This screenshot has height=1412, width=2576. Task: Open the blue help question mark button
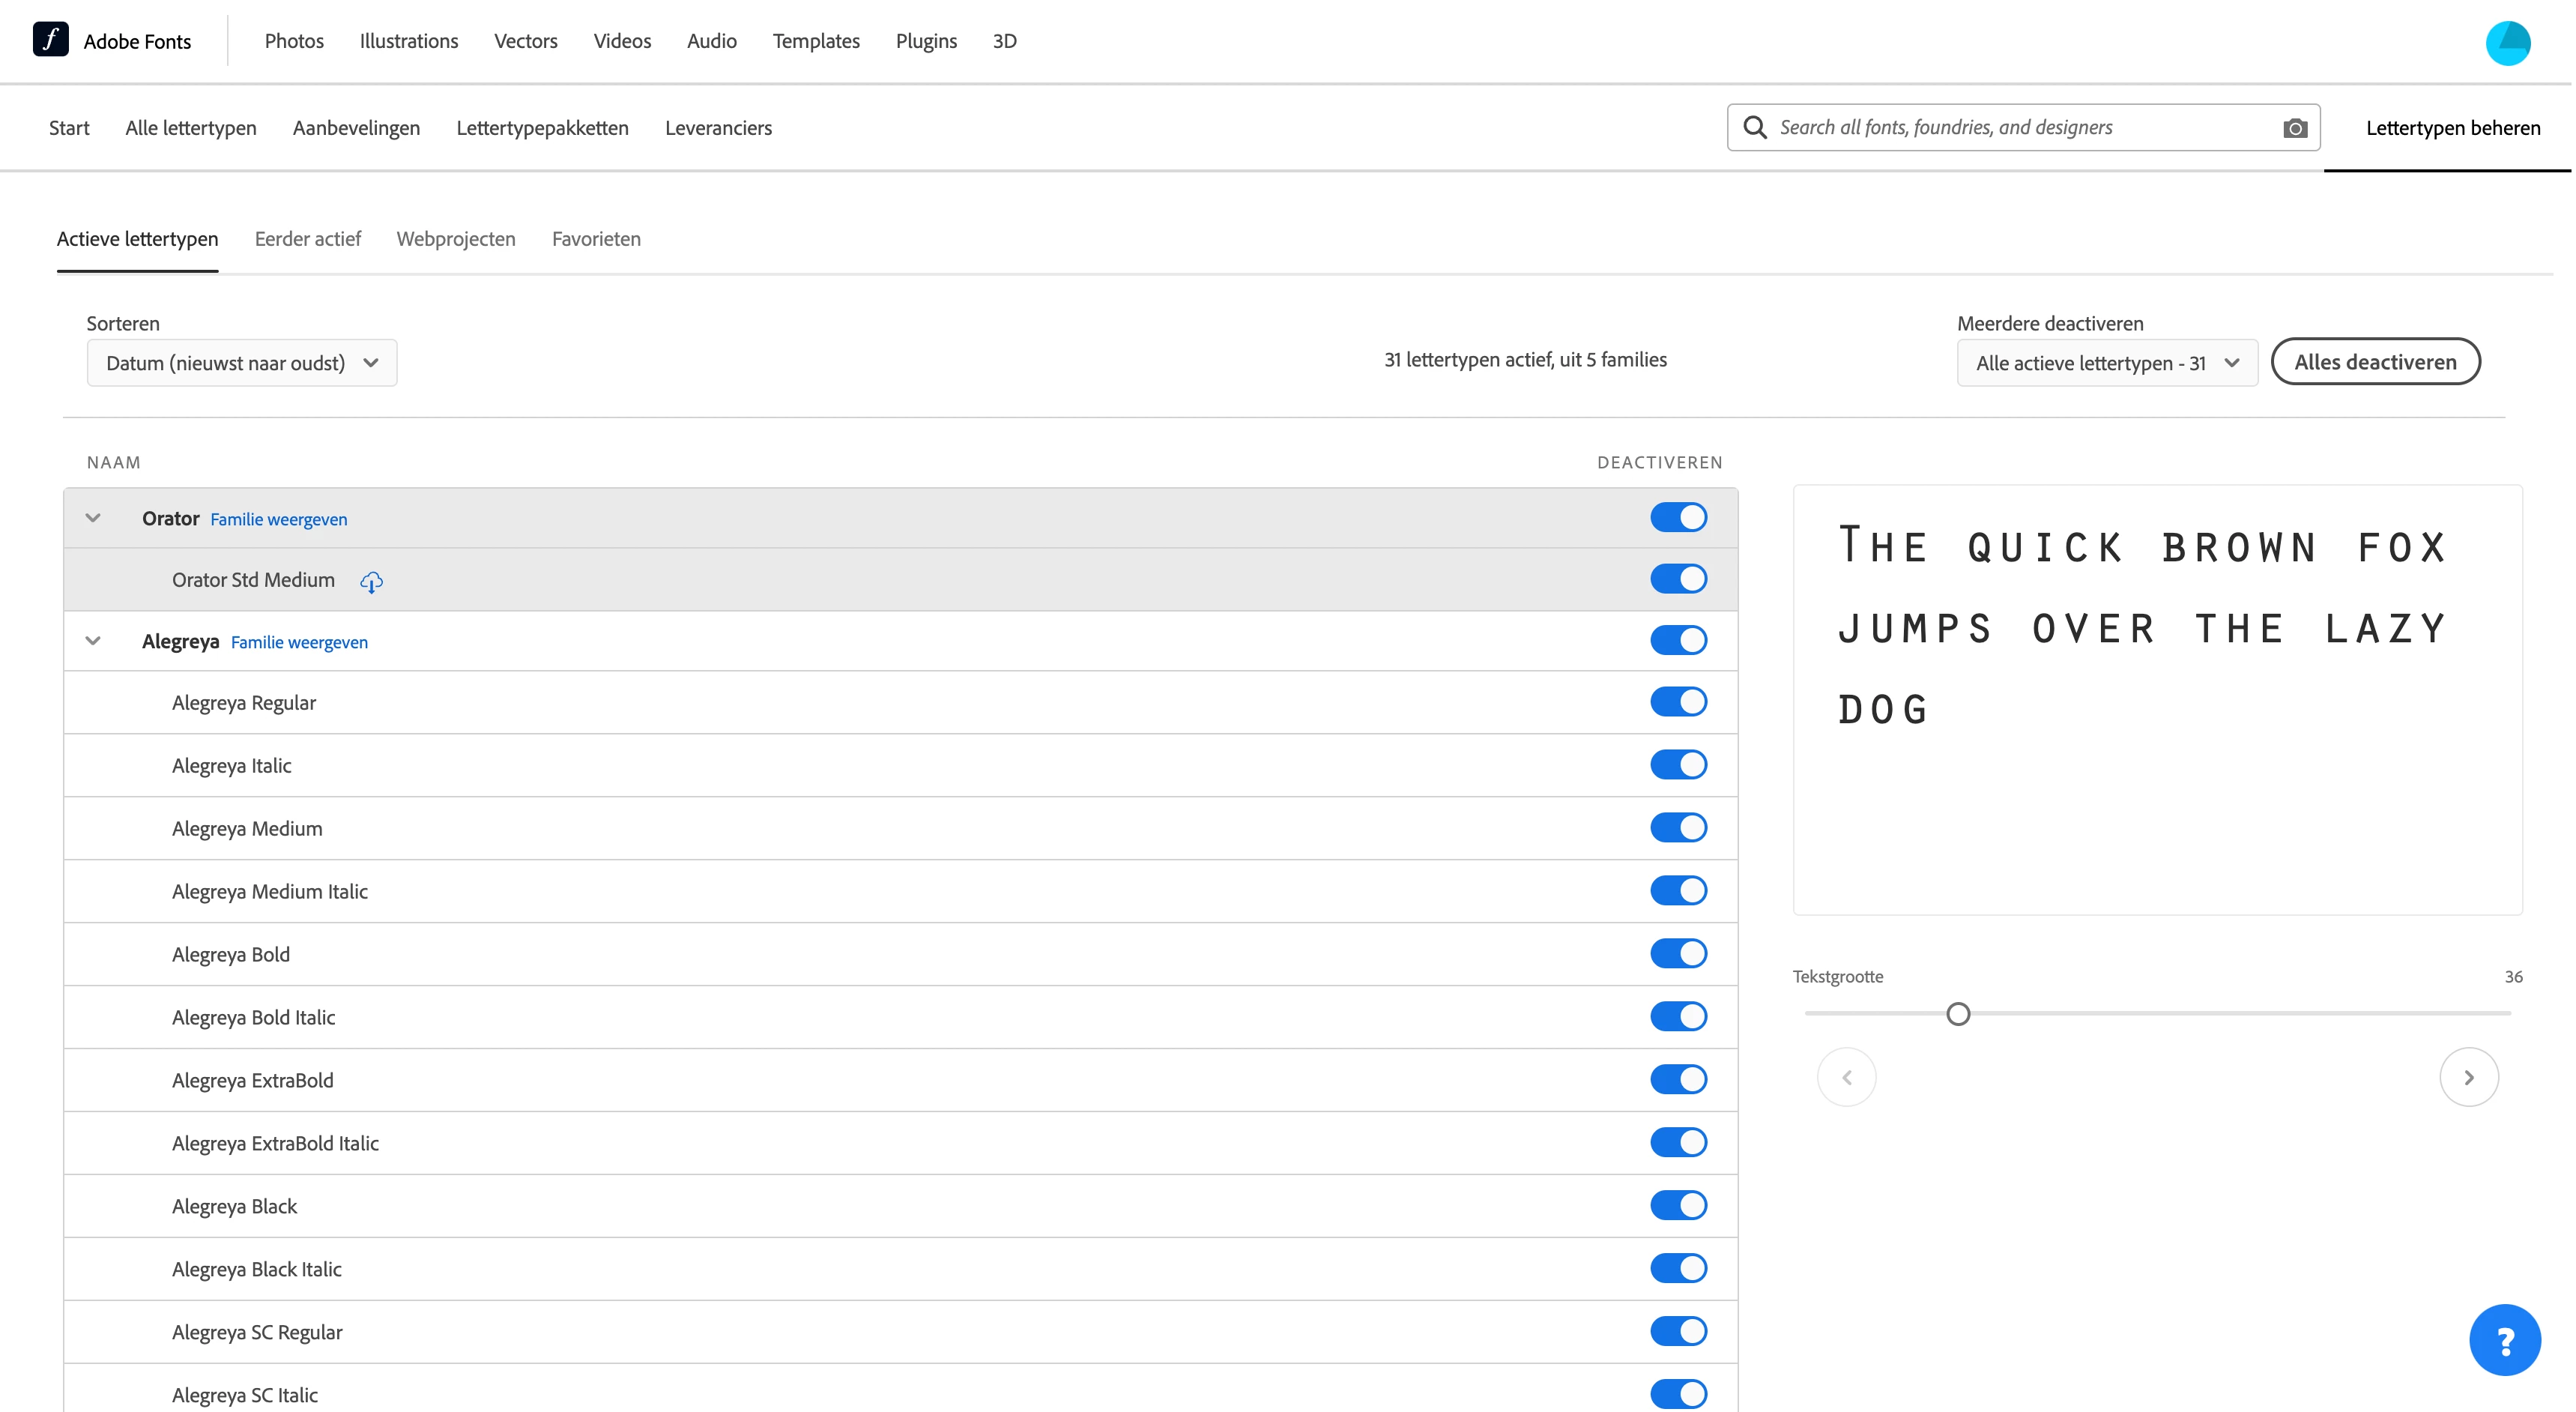[2504, 1340]
